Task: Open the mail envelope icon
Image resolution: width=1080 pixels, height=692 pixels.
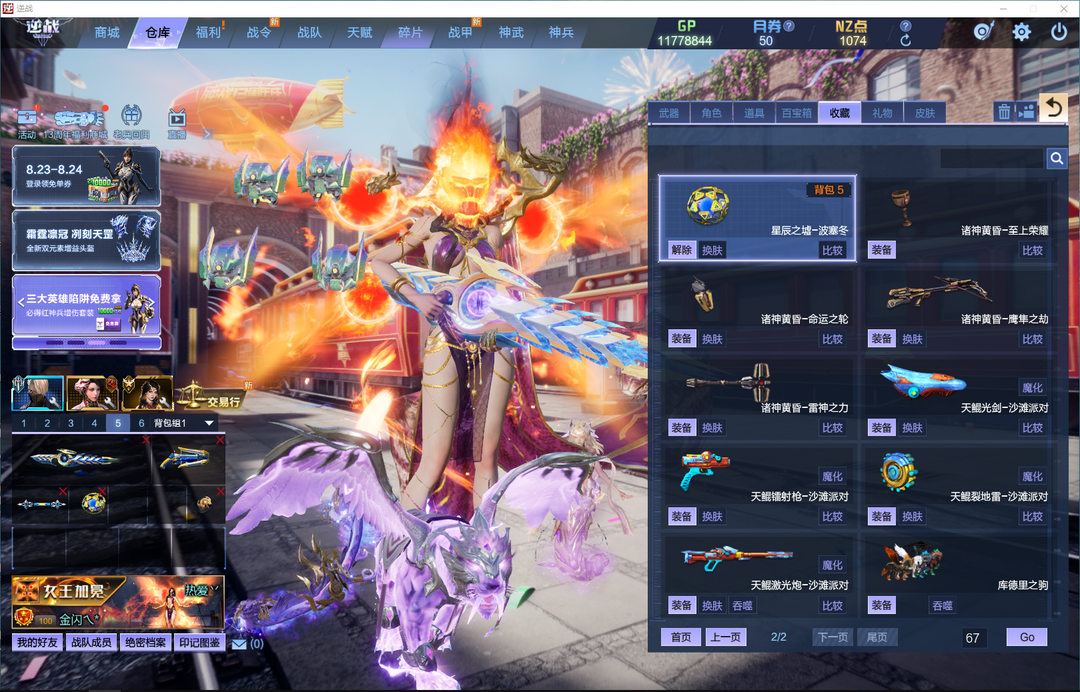Action: click(x=238, y=644)
